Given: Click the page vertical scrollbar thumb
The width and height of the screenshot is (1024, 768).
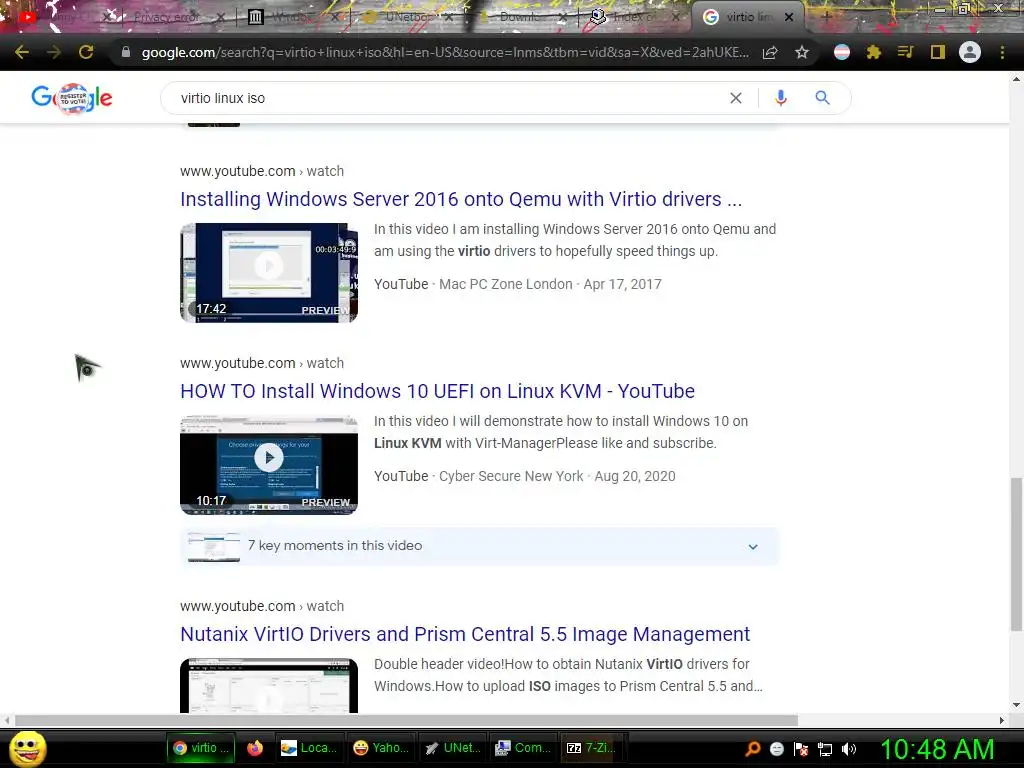Looking at the screenshot, I should (x=1016, y=554).
